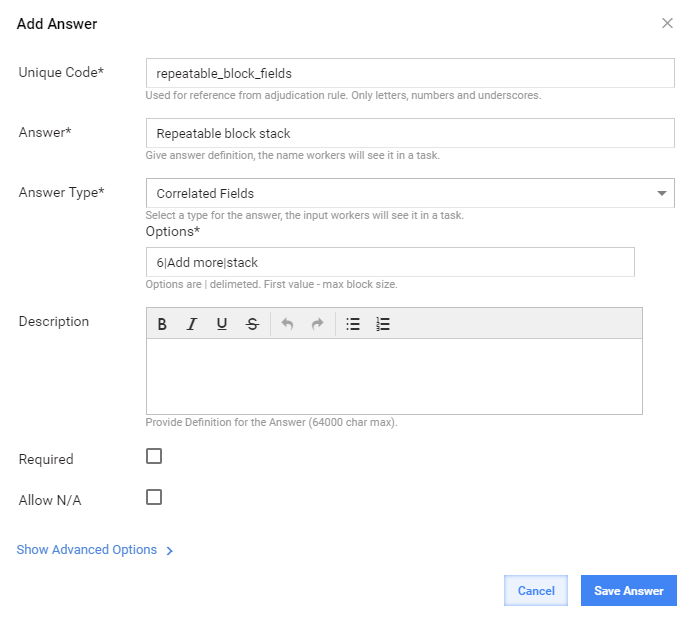Viewport: 693px width, 633px height.
Task: Click the undo arrow in editor toolbar
Action: (287, 324)
